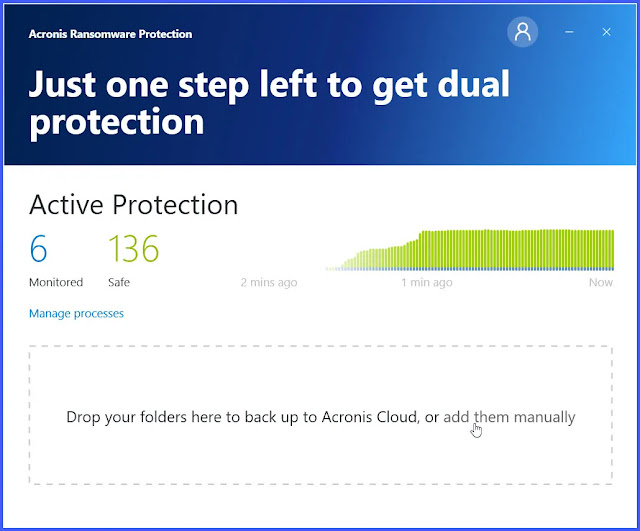Select the Monitored count of 6
The image size is (640, 531).
[x=38, y=249]
